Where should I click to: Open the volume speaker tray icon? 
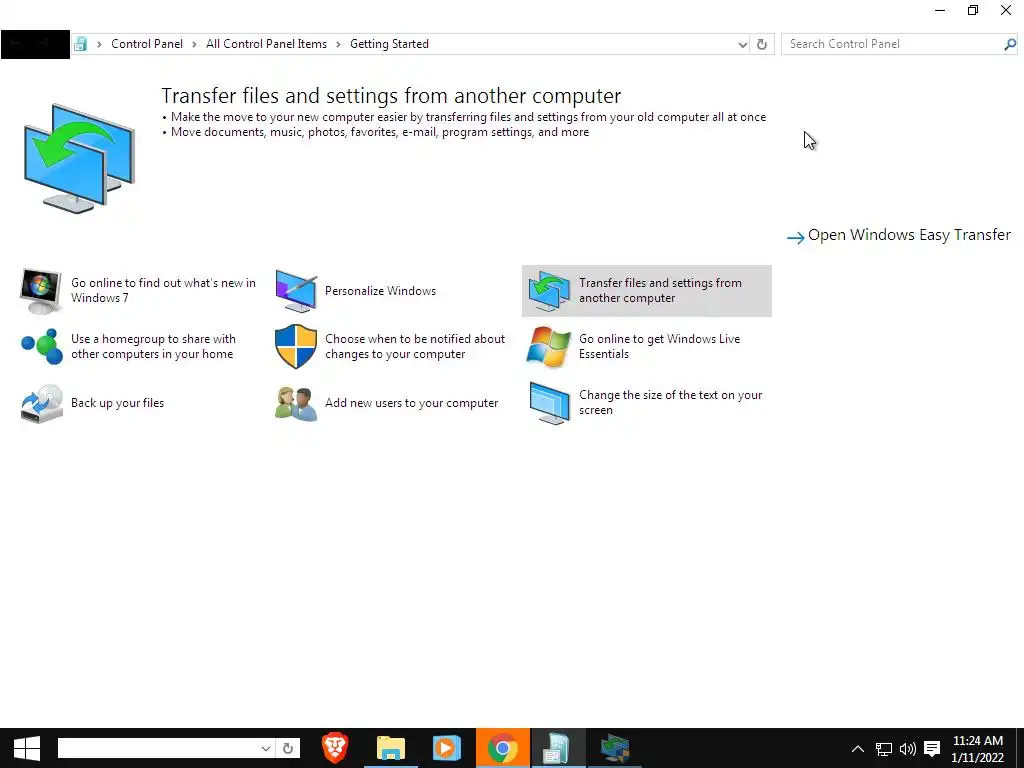(908, 749)
